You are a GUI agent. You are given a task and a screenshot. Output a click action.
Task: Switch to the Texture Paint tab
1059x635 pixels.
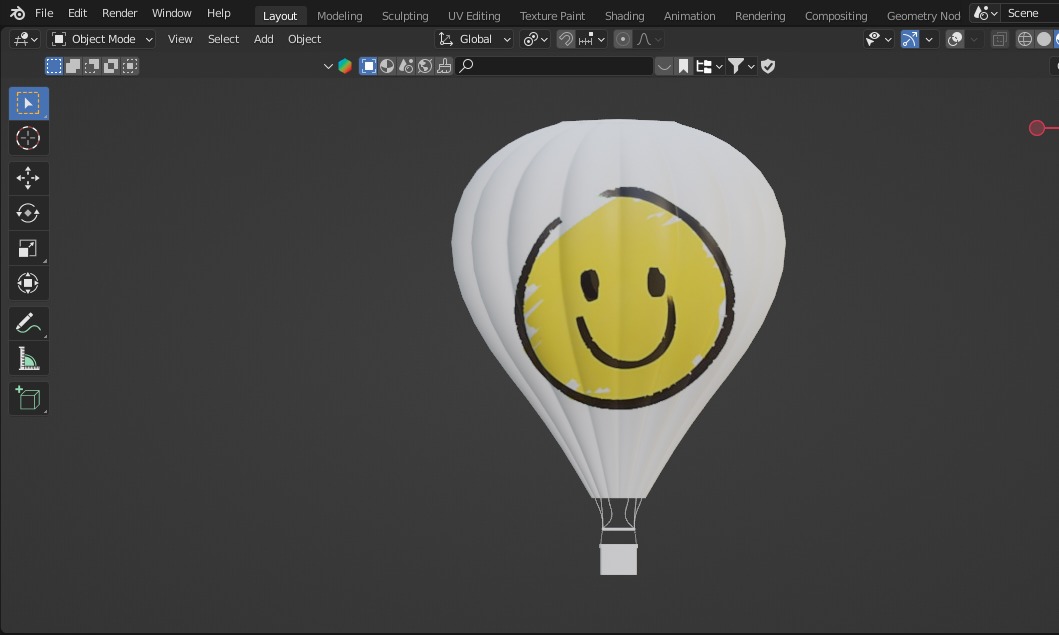tap(552, 16)
